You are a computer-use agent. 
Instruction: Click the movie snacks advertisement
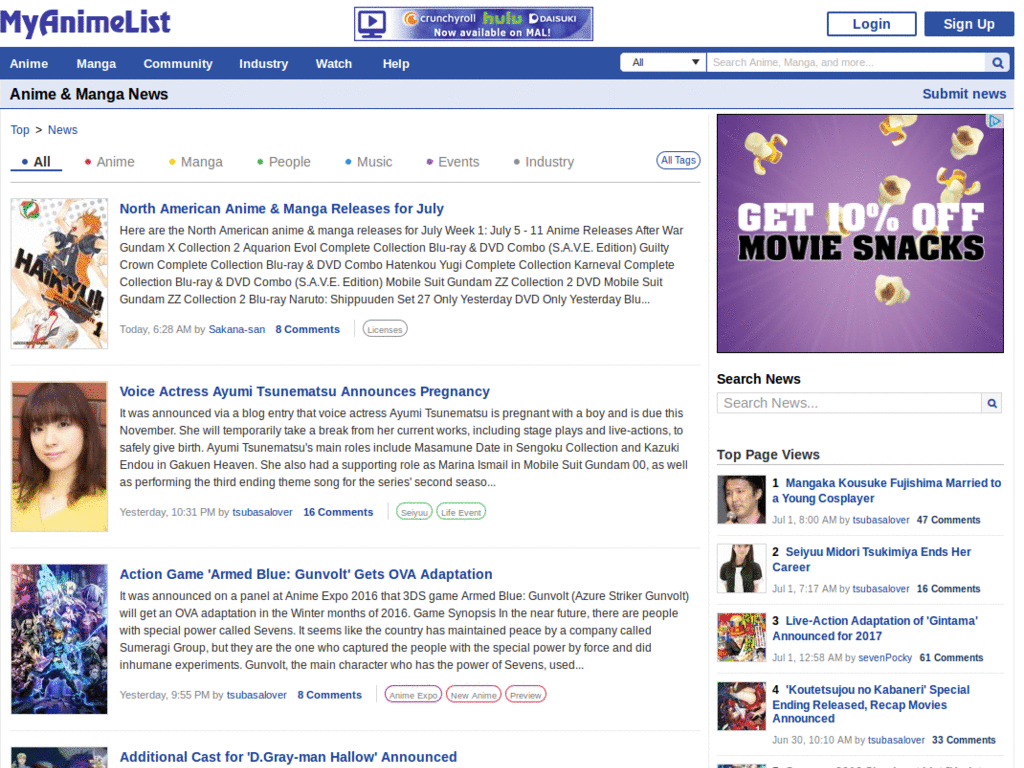point(860,234)
